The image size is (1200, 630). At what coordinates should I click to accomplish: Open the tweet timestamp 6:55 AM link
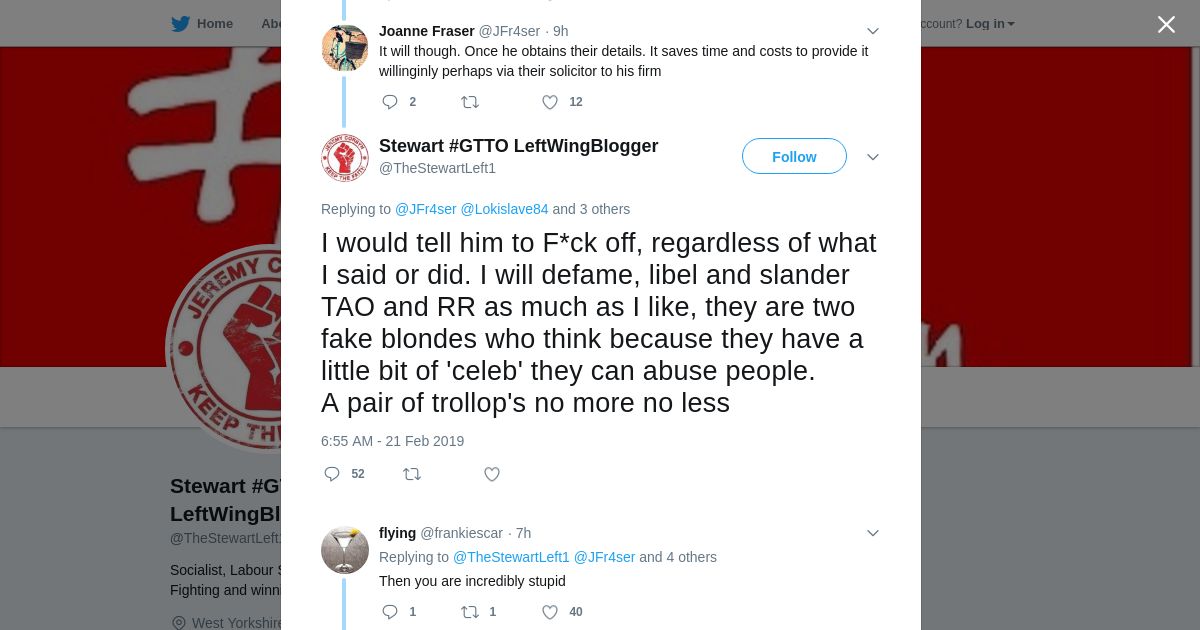pos(392,441)
